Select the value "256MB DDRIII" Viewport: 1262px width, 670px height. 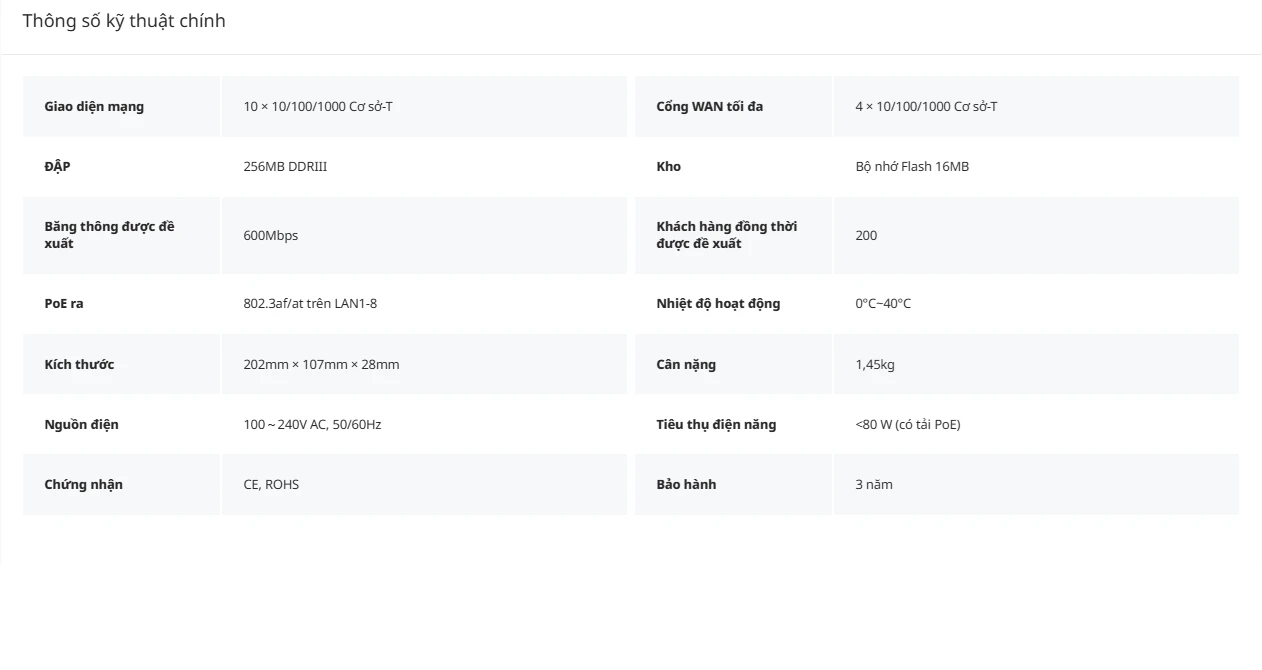pyautogui.click(x=285, y=167)
